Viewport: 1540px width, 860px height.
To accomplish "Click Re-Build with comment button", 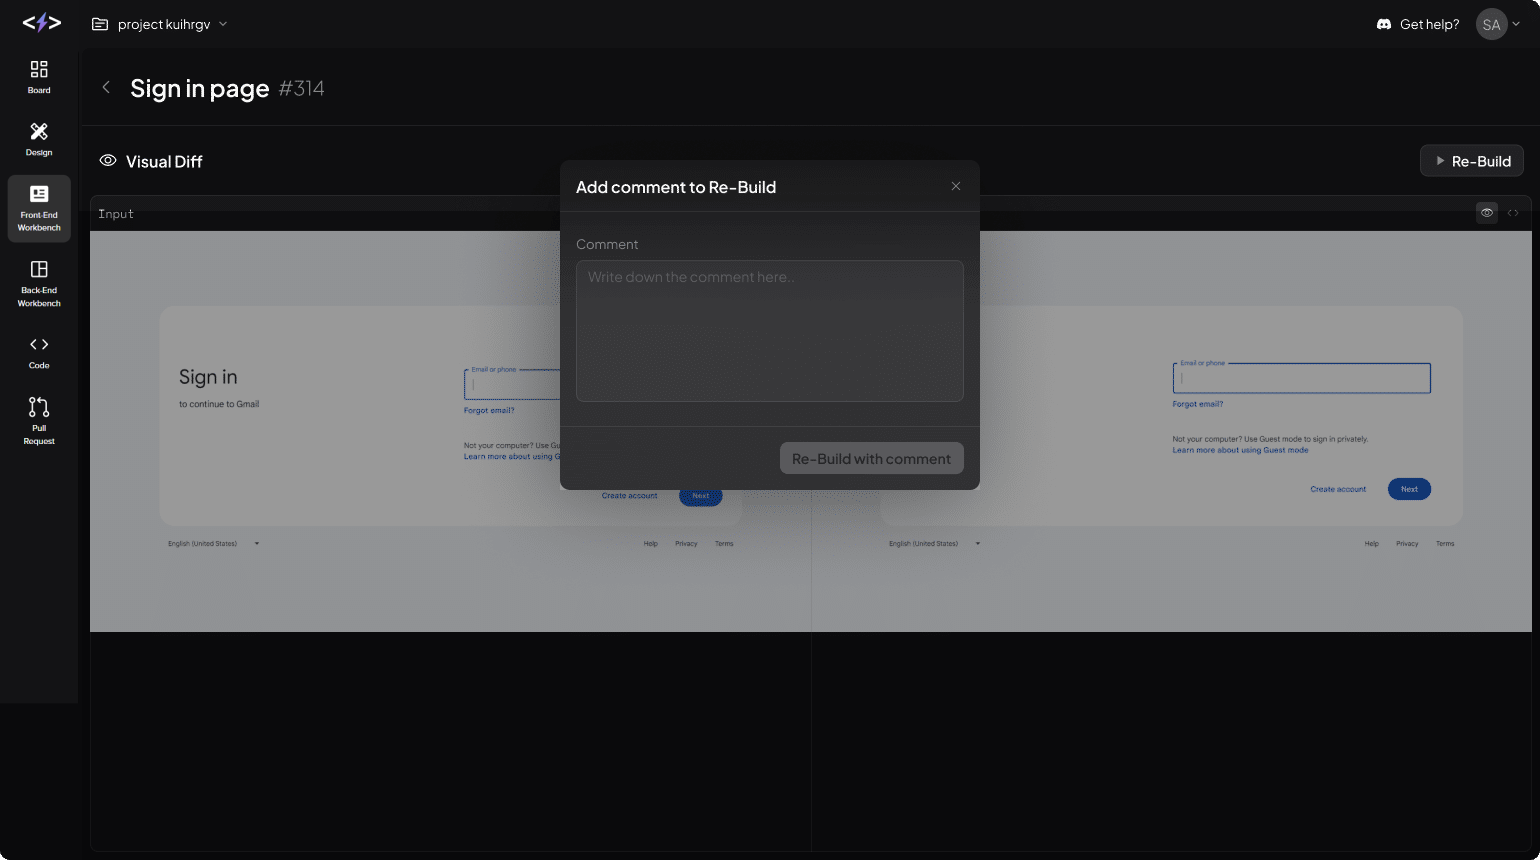I will pyautogui.click(x=871, y=459).
